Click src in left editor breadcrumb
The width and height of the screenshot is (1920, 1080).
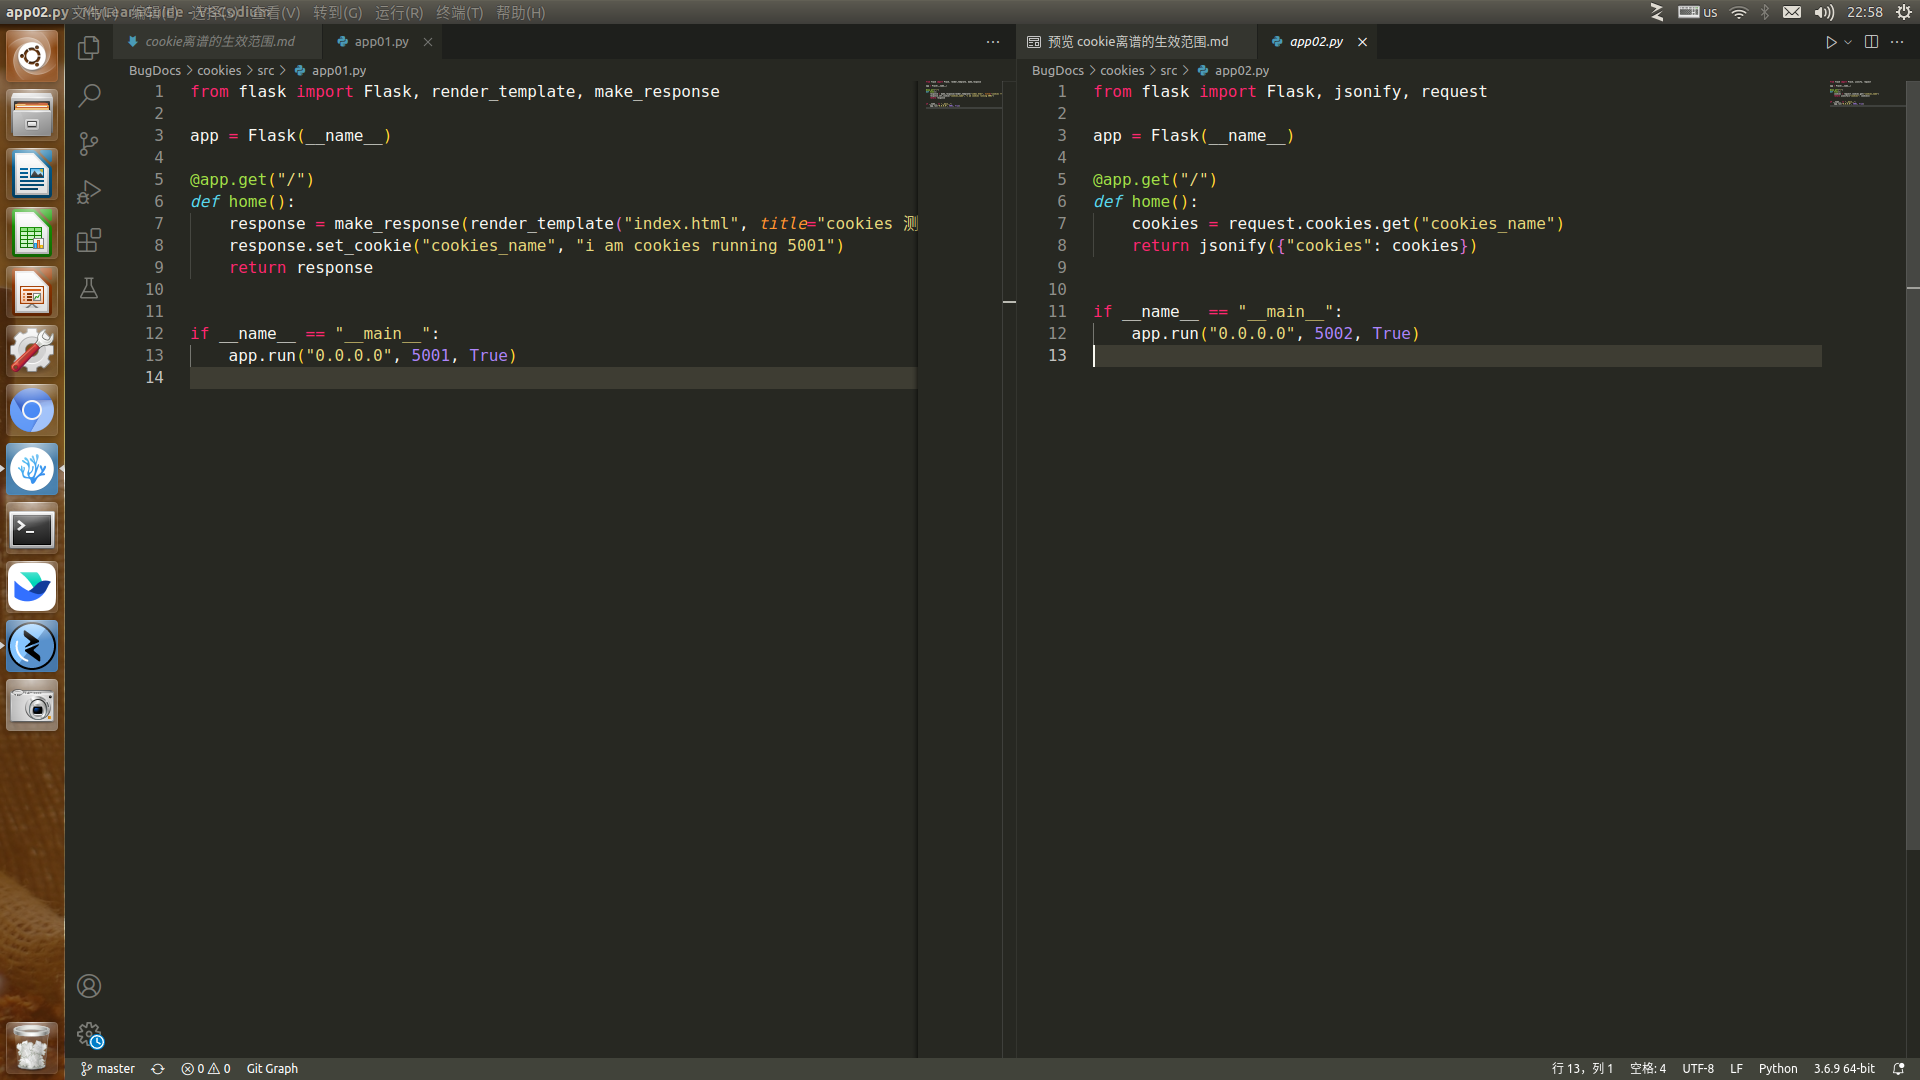[266, 71]
